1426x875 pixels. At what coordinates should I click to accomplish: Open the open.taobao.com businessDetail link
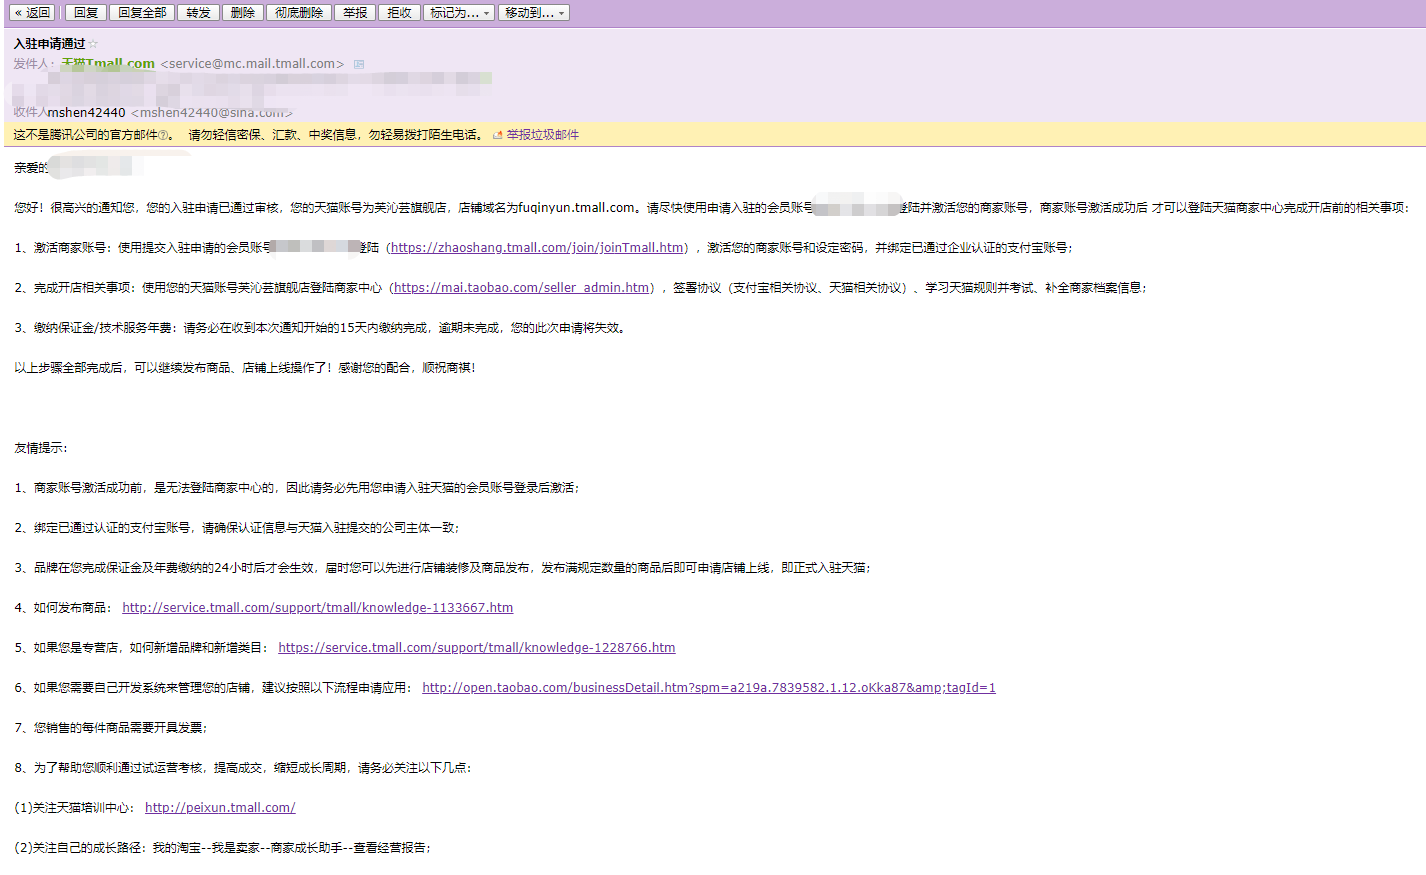708,688
